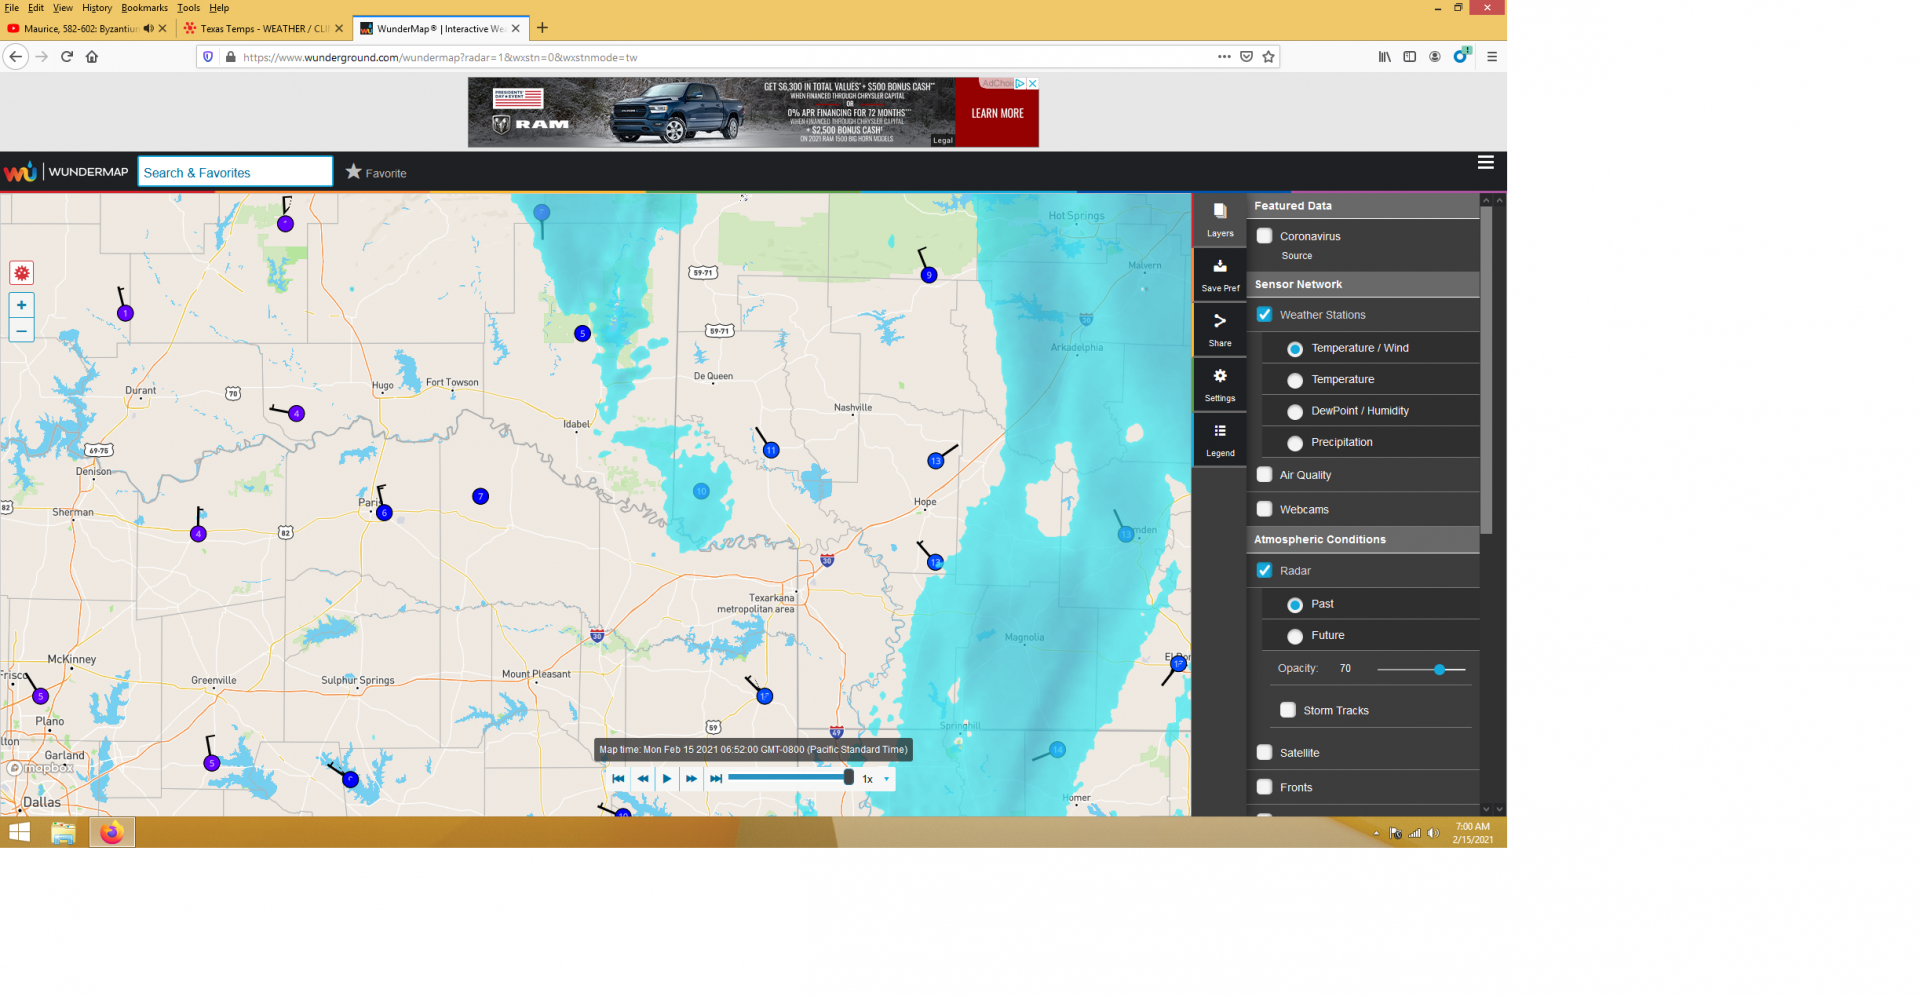Open the Edit menu
The height and width of the screenshot is (997, 1920).
[x=36, y=7]
